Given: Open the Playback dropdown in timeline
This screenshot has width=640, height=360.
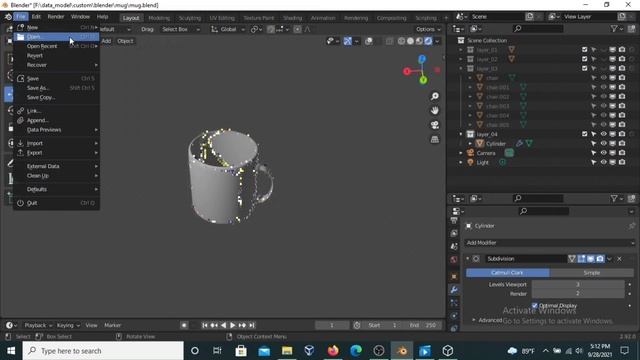Looking at the screenshot, I should point(38,325).
